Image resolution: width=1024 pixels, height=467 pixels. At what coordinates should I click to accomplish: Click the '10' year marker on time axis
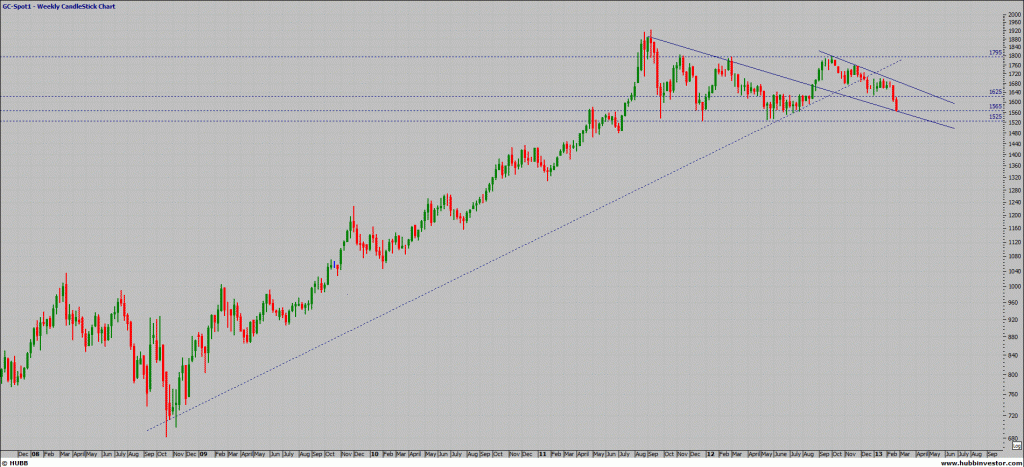click(x=374, y=452)
